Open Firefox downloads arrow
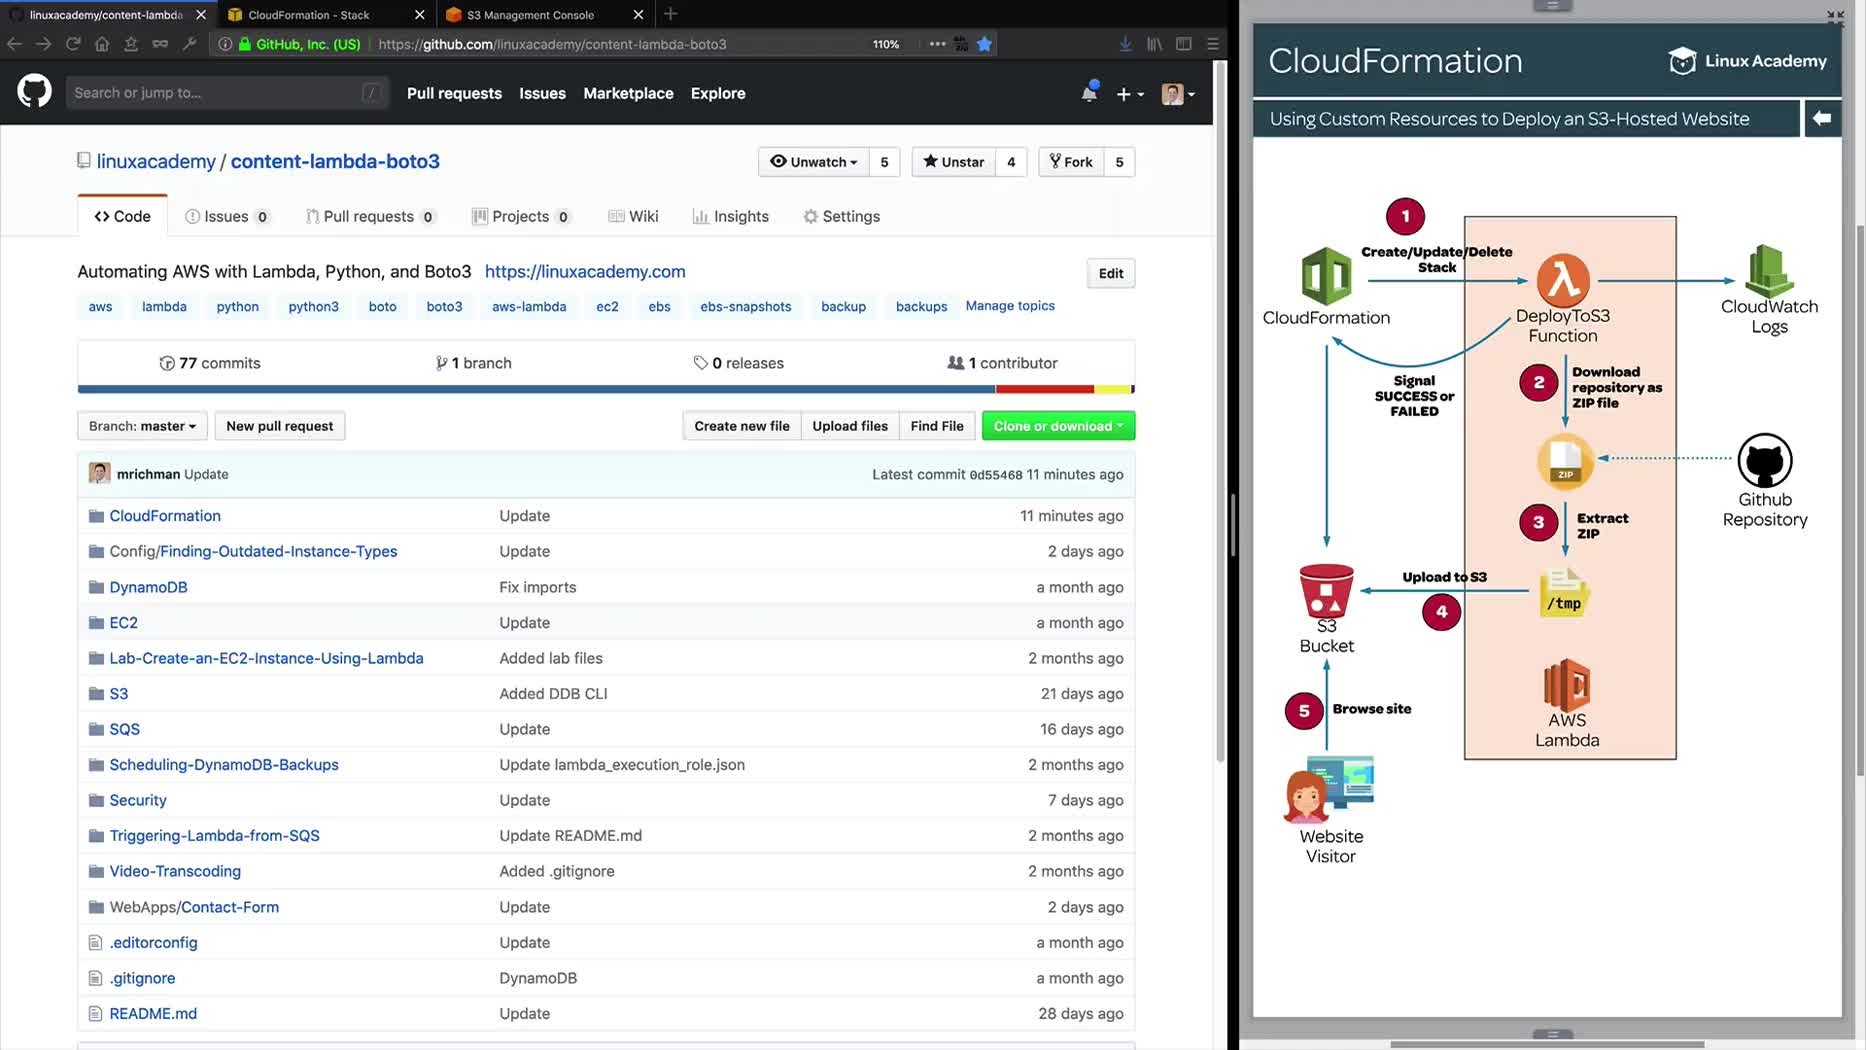The height and width of the screenshot is (1050, 1866). coord(1126,44)
